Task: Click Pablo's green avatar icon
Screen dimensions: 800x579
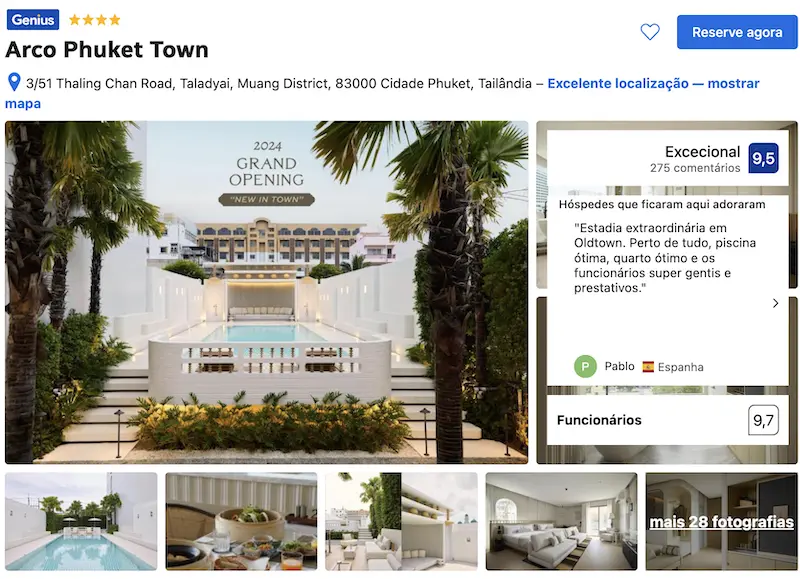Action: 585,366
